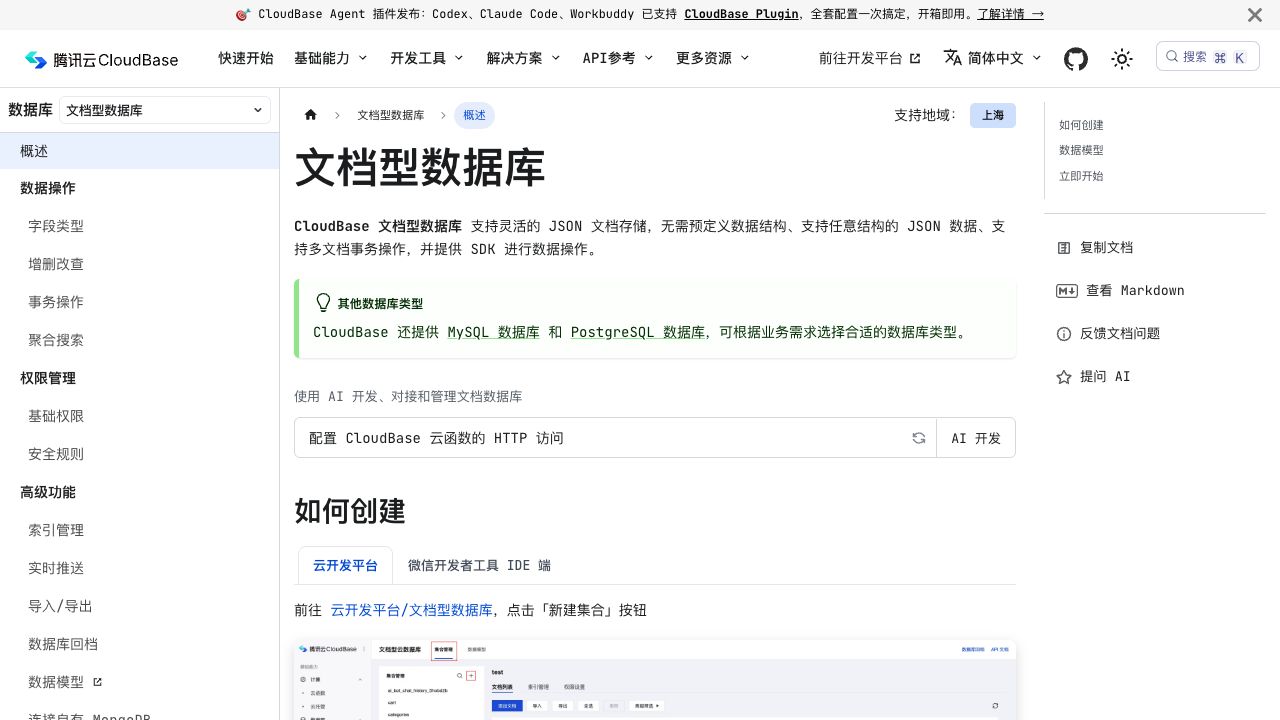Click the 反馈文档问题 info icon
This screenshot has width=1280, height=720.
(1064, 333)
